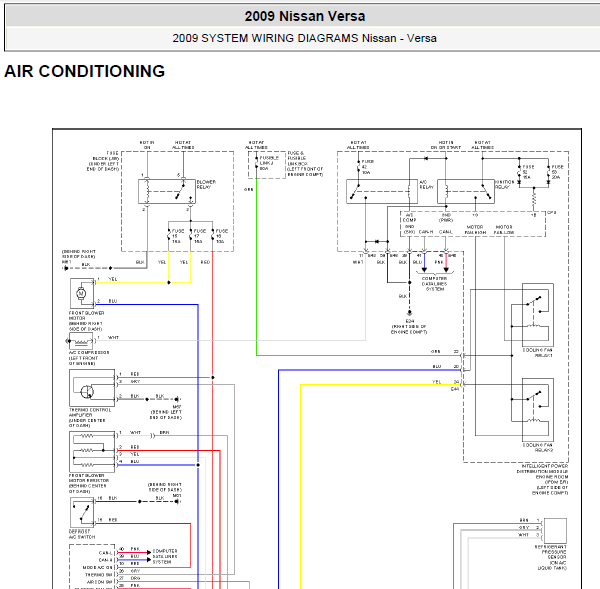
Task: Click "COMPUTER DATA LINES SYSTEM" beside the CAN-L pin
Action: tap(165, 556)
